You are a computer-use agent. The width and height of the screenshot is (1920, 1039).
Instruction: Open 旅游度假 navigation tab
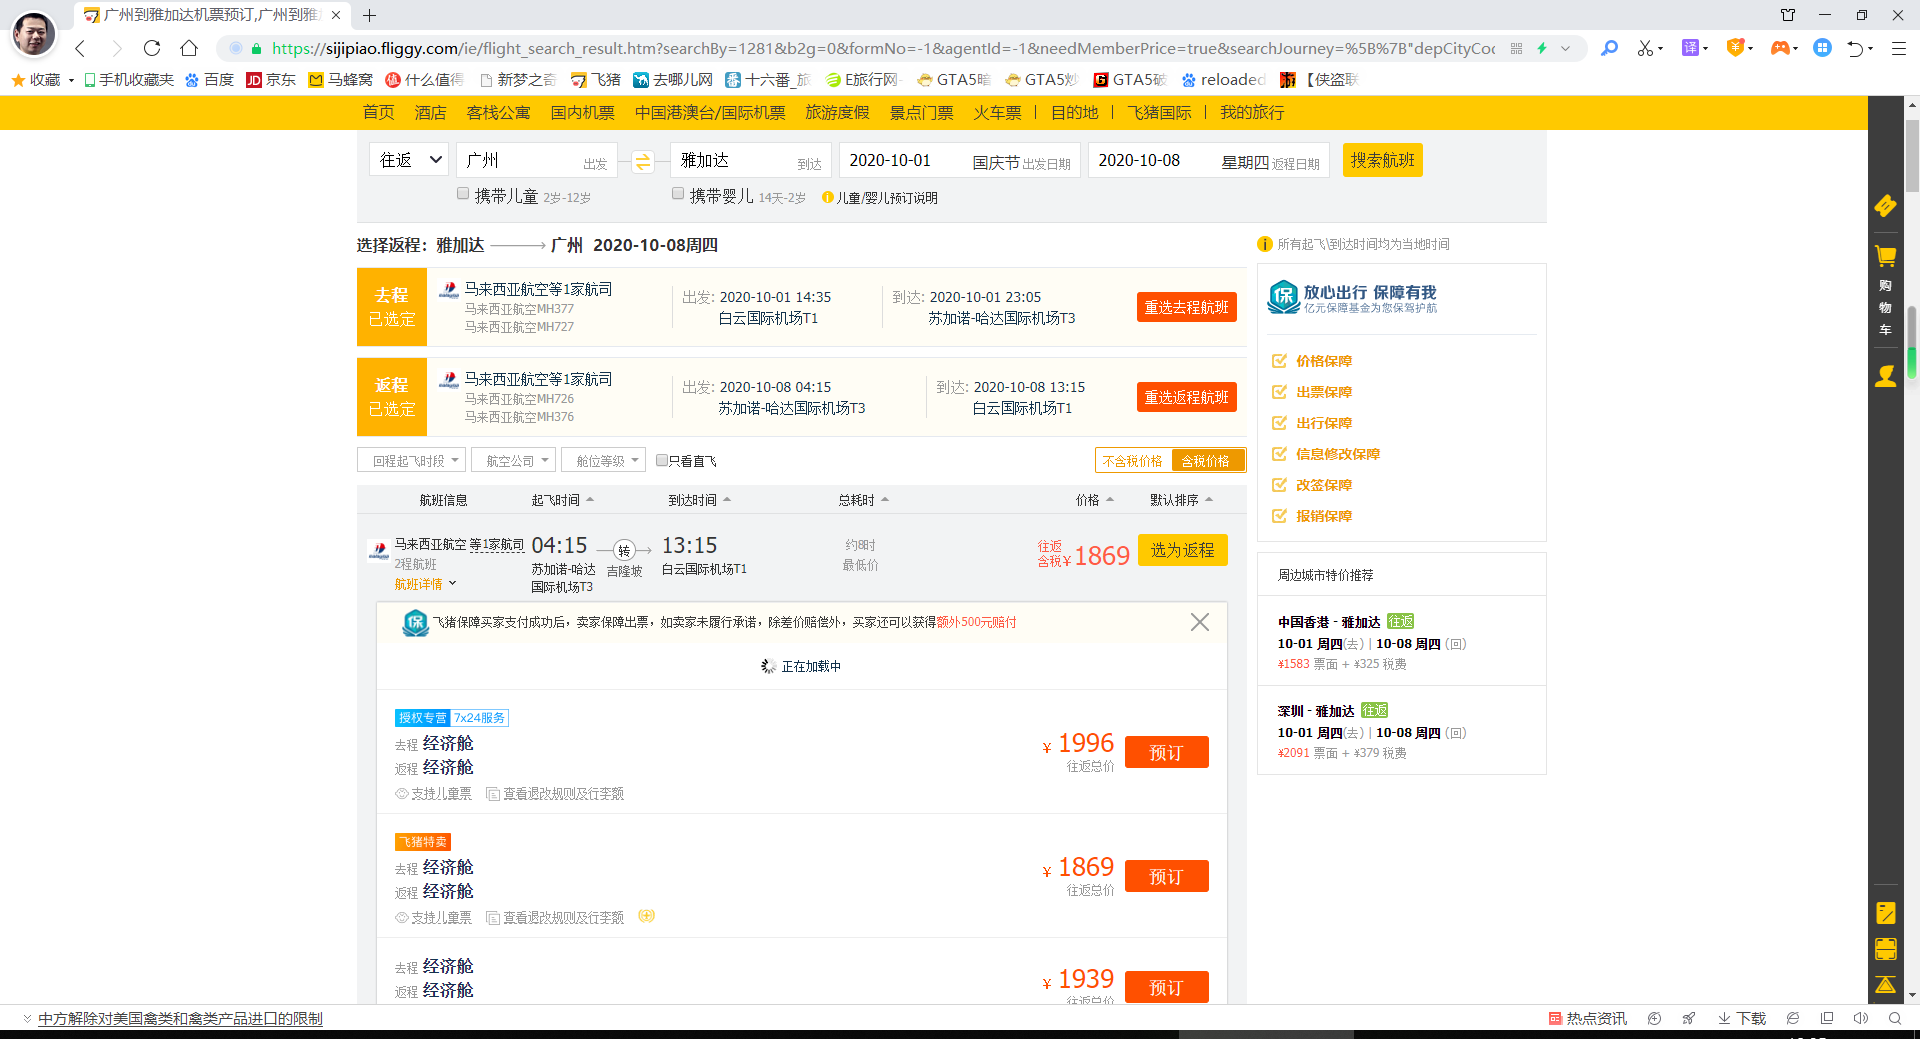pyautogui.click(x=837, y=112)
